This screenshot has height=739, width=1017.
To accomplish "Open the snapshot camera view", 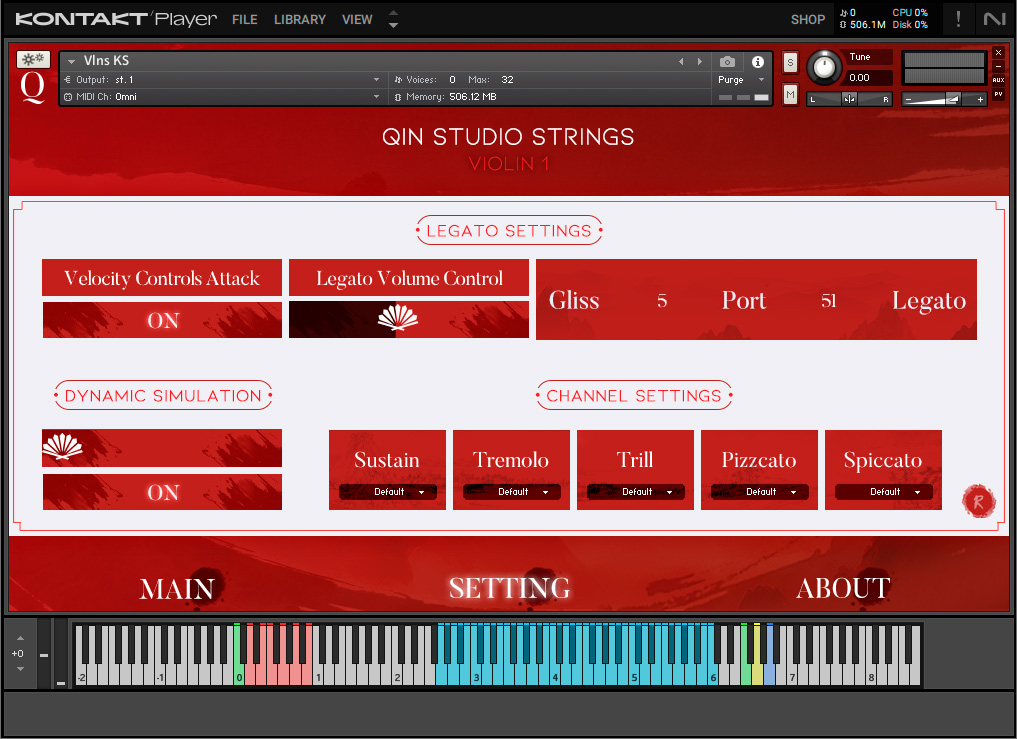I will [x=727, y=62].
